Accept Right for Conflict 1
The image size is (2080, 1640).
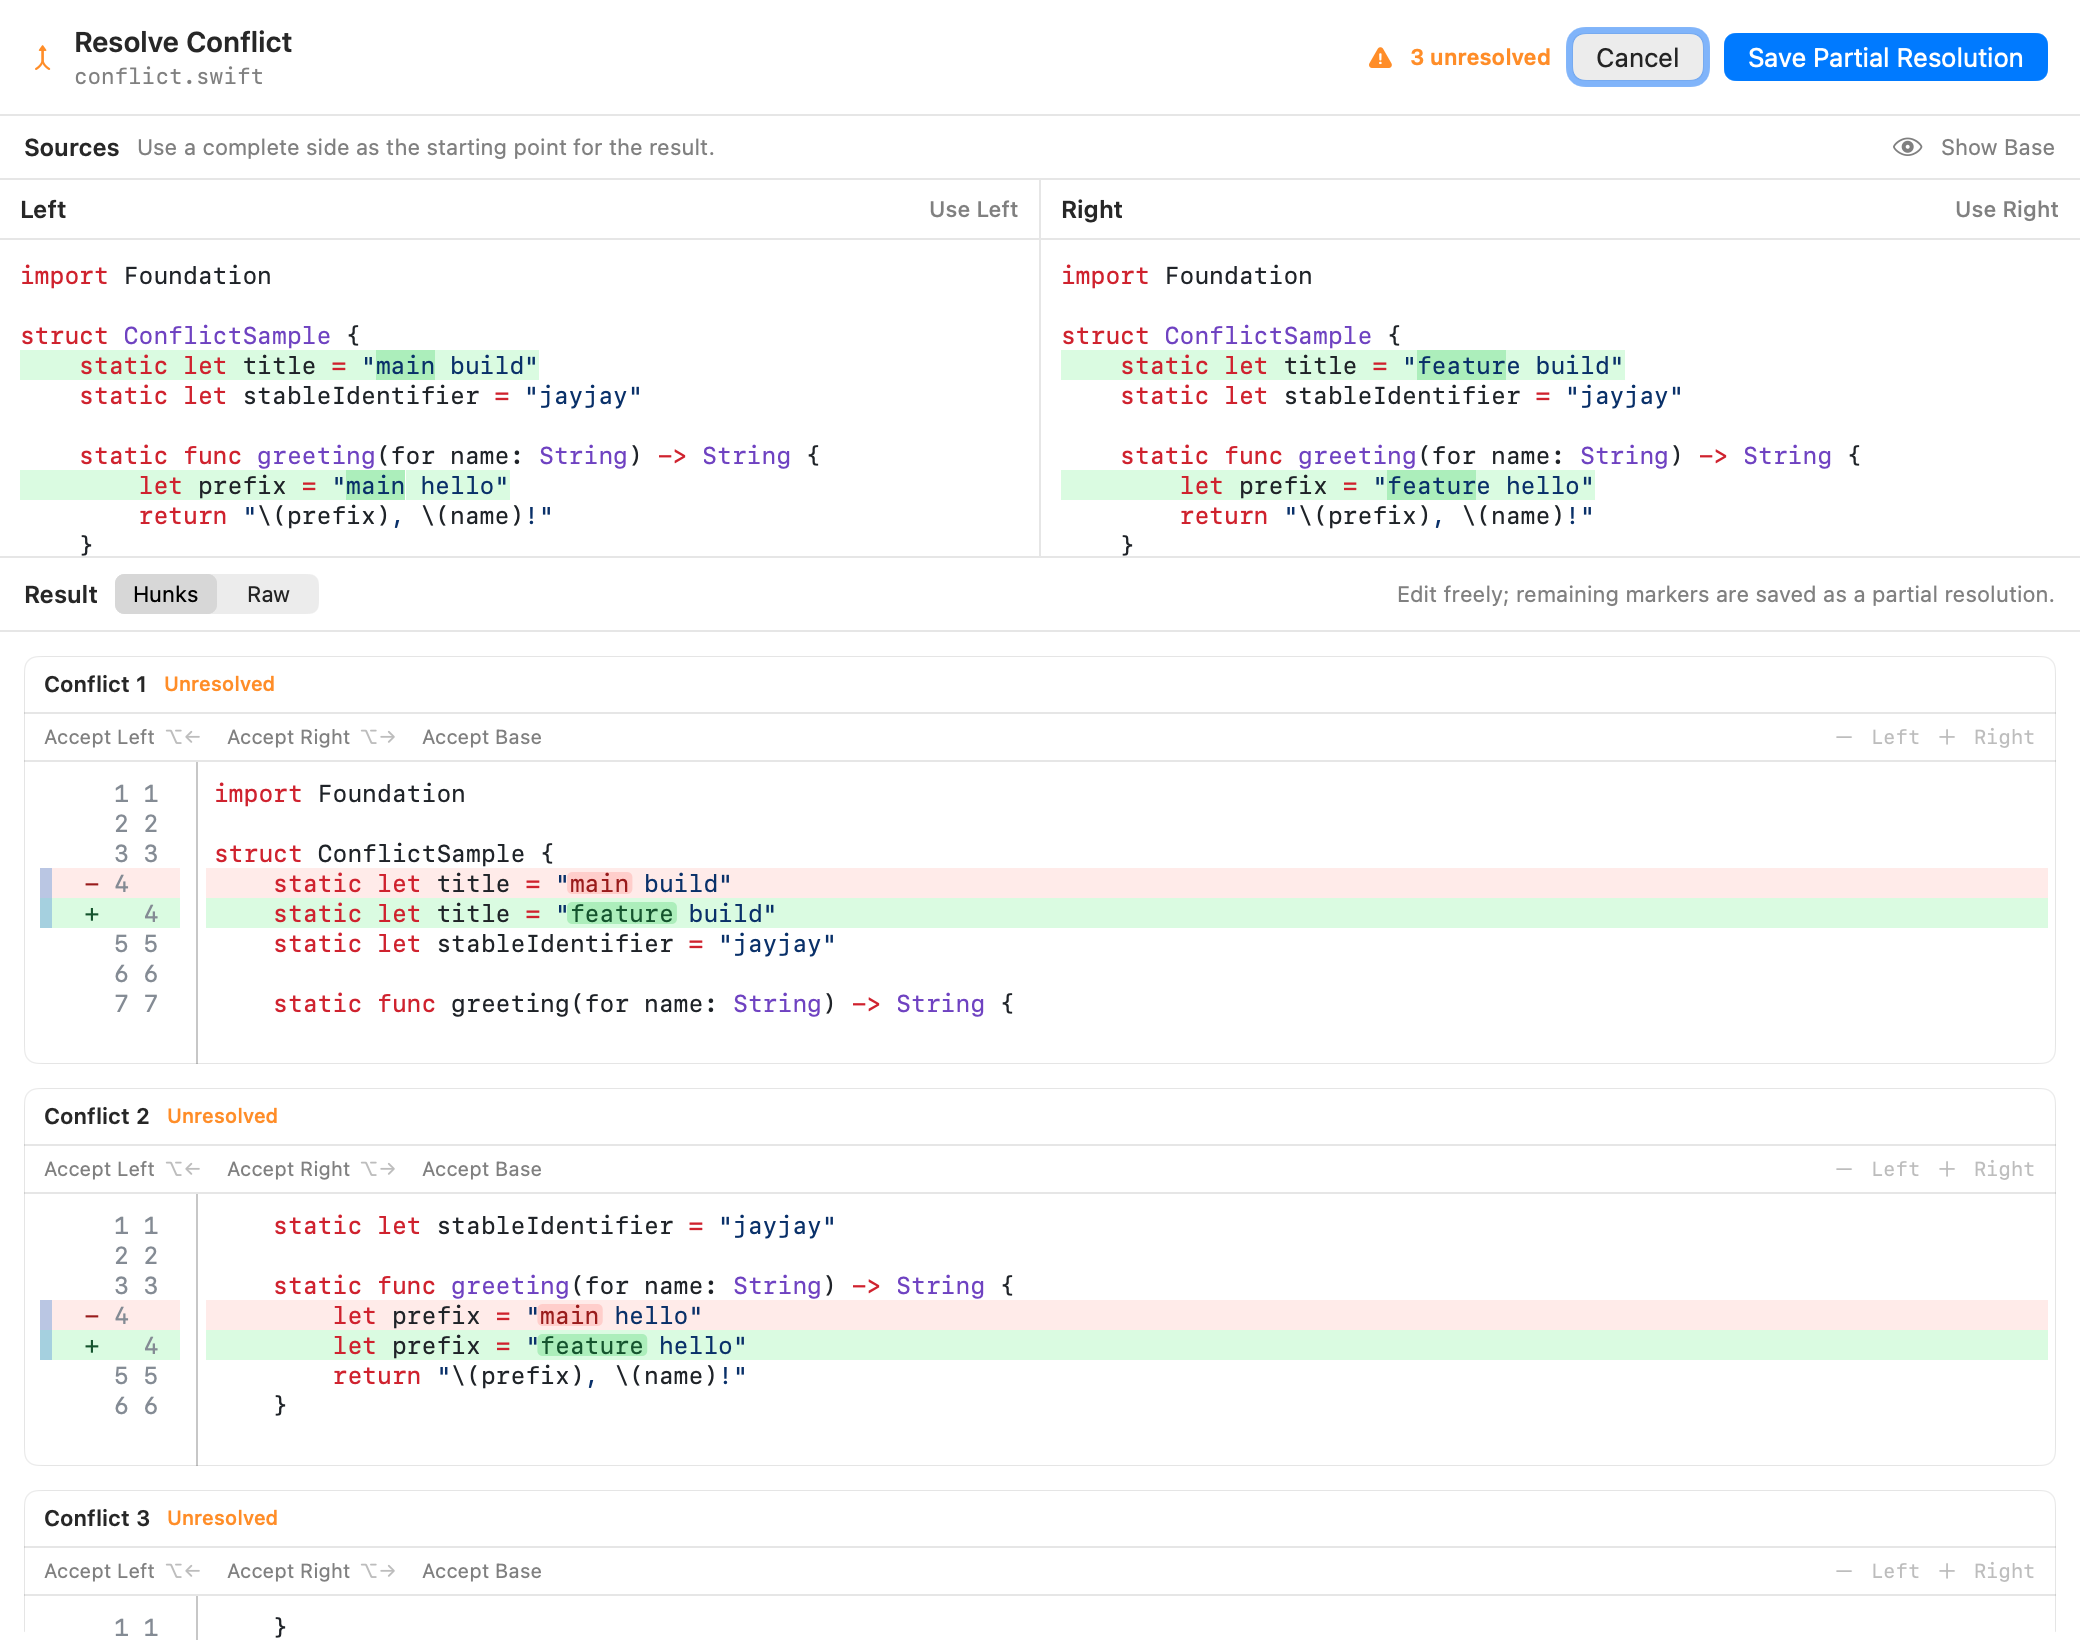[x=311, y=737]
